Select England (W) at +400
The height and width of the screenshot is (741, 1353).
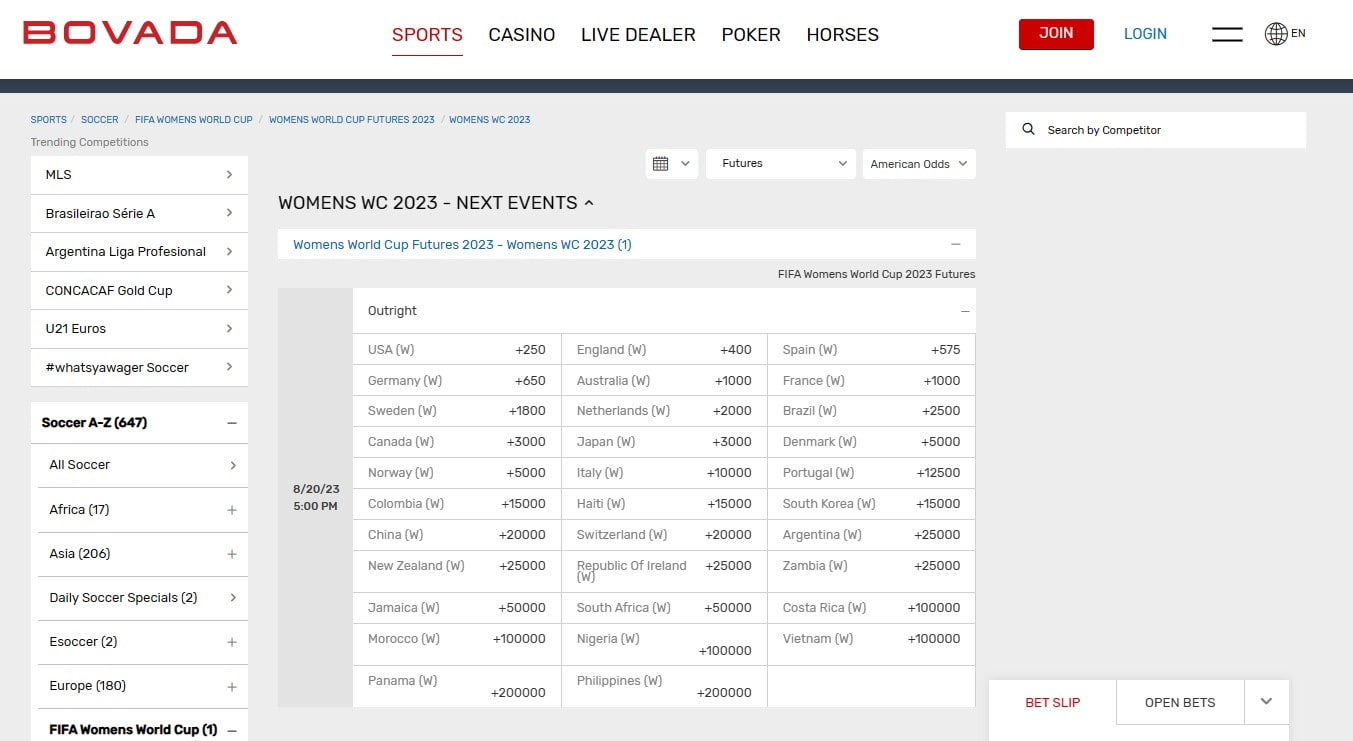[664, 350]
